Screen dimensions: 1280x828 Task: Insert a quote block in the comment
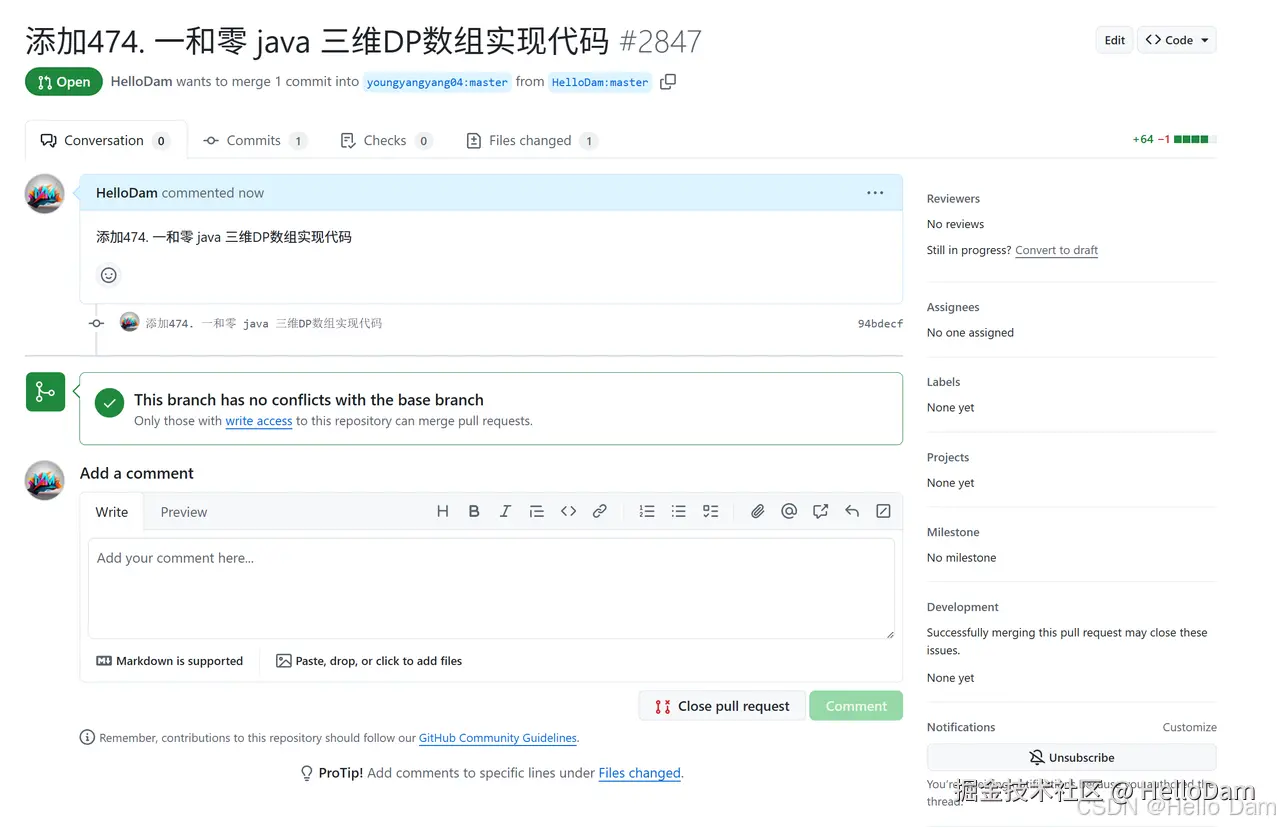537,511
